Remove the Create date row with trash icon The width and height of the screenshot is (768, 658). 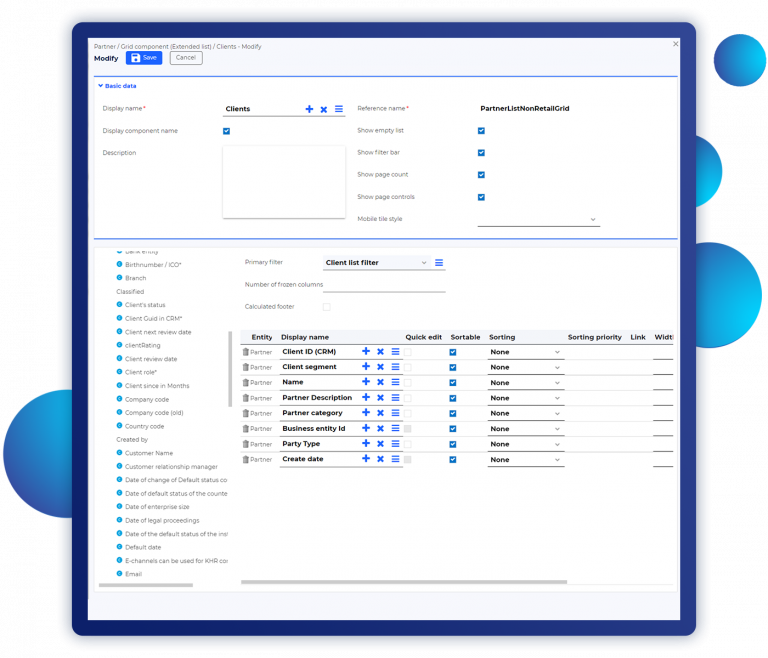point(245,459)
